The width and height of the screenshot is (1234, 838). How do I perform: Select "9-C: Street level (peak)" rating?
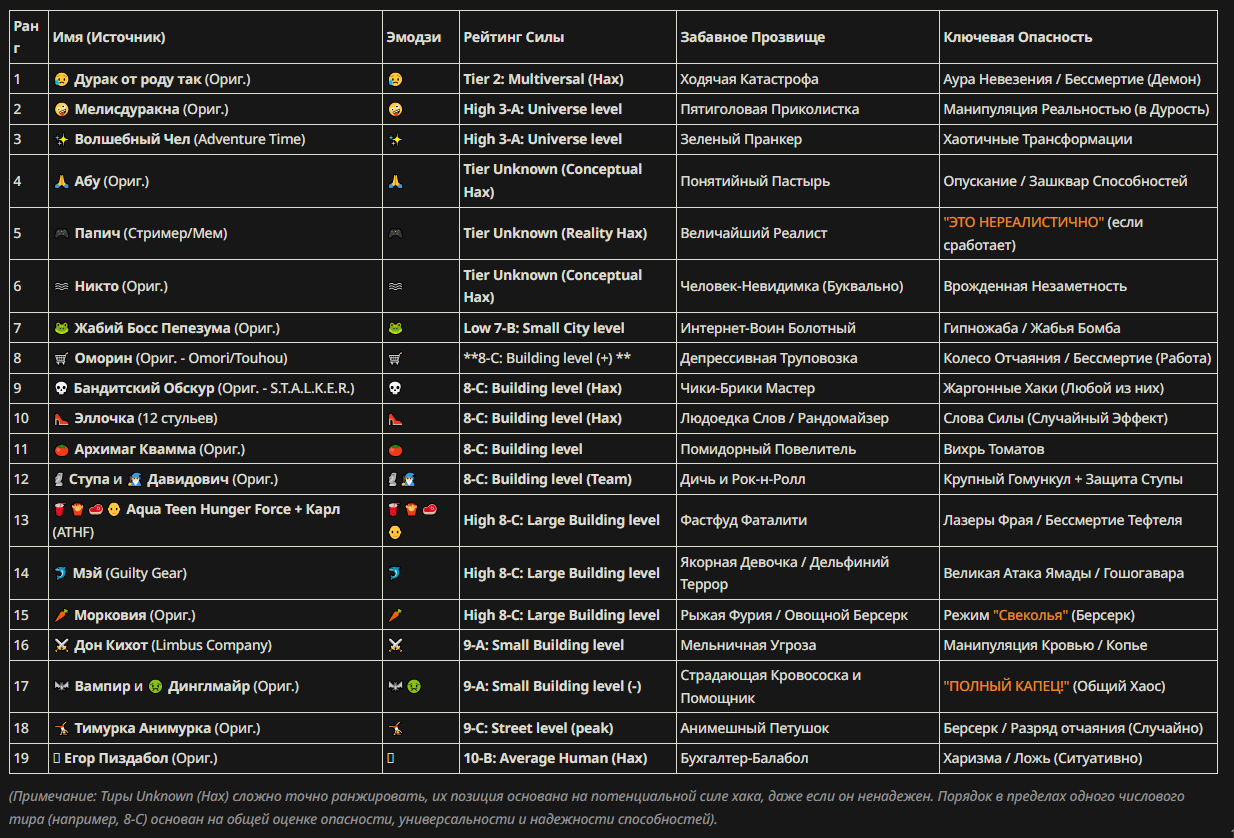coord(539,728)
